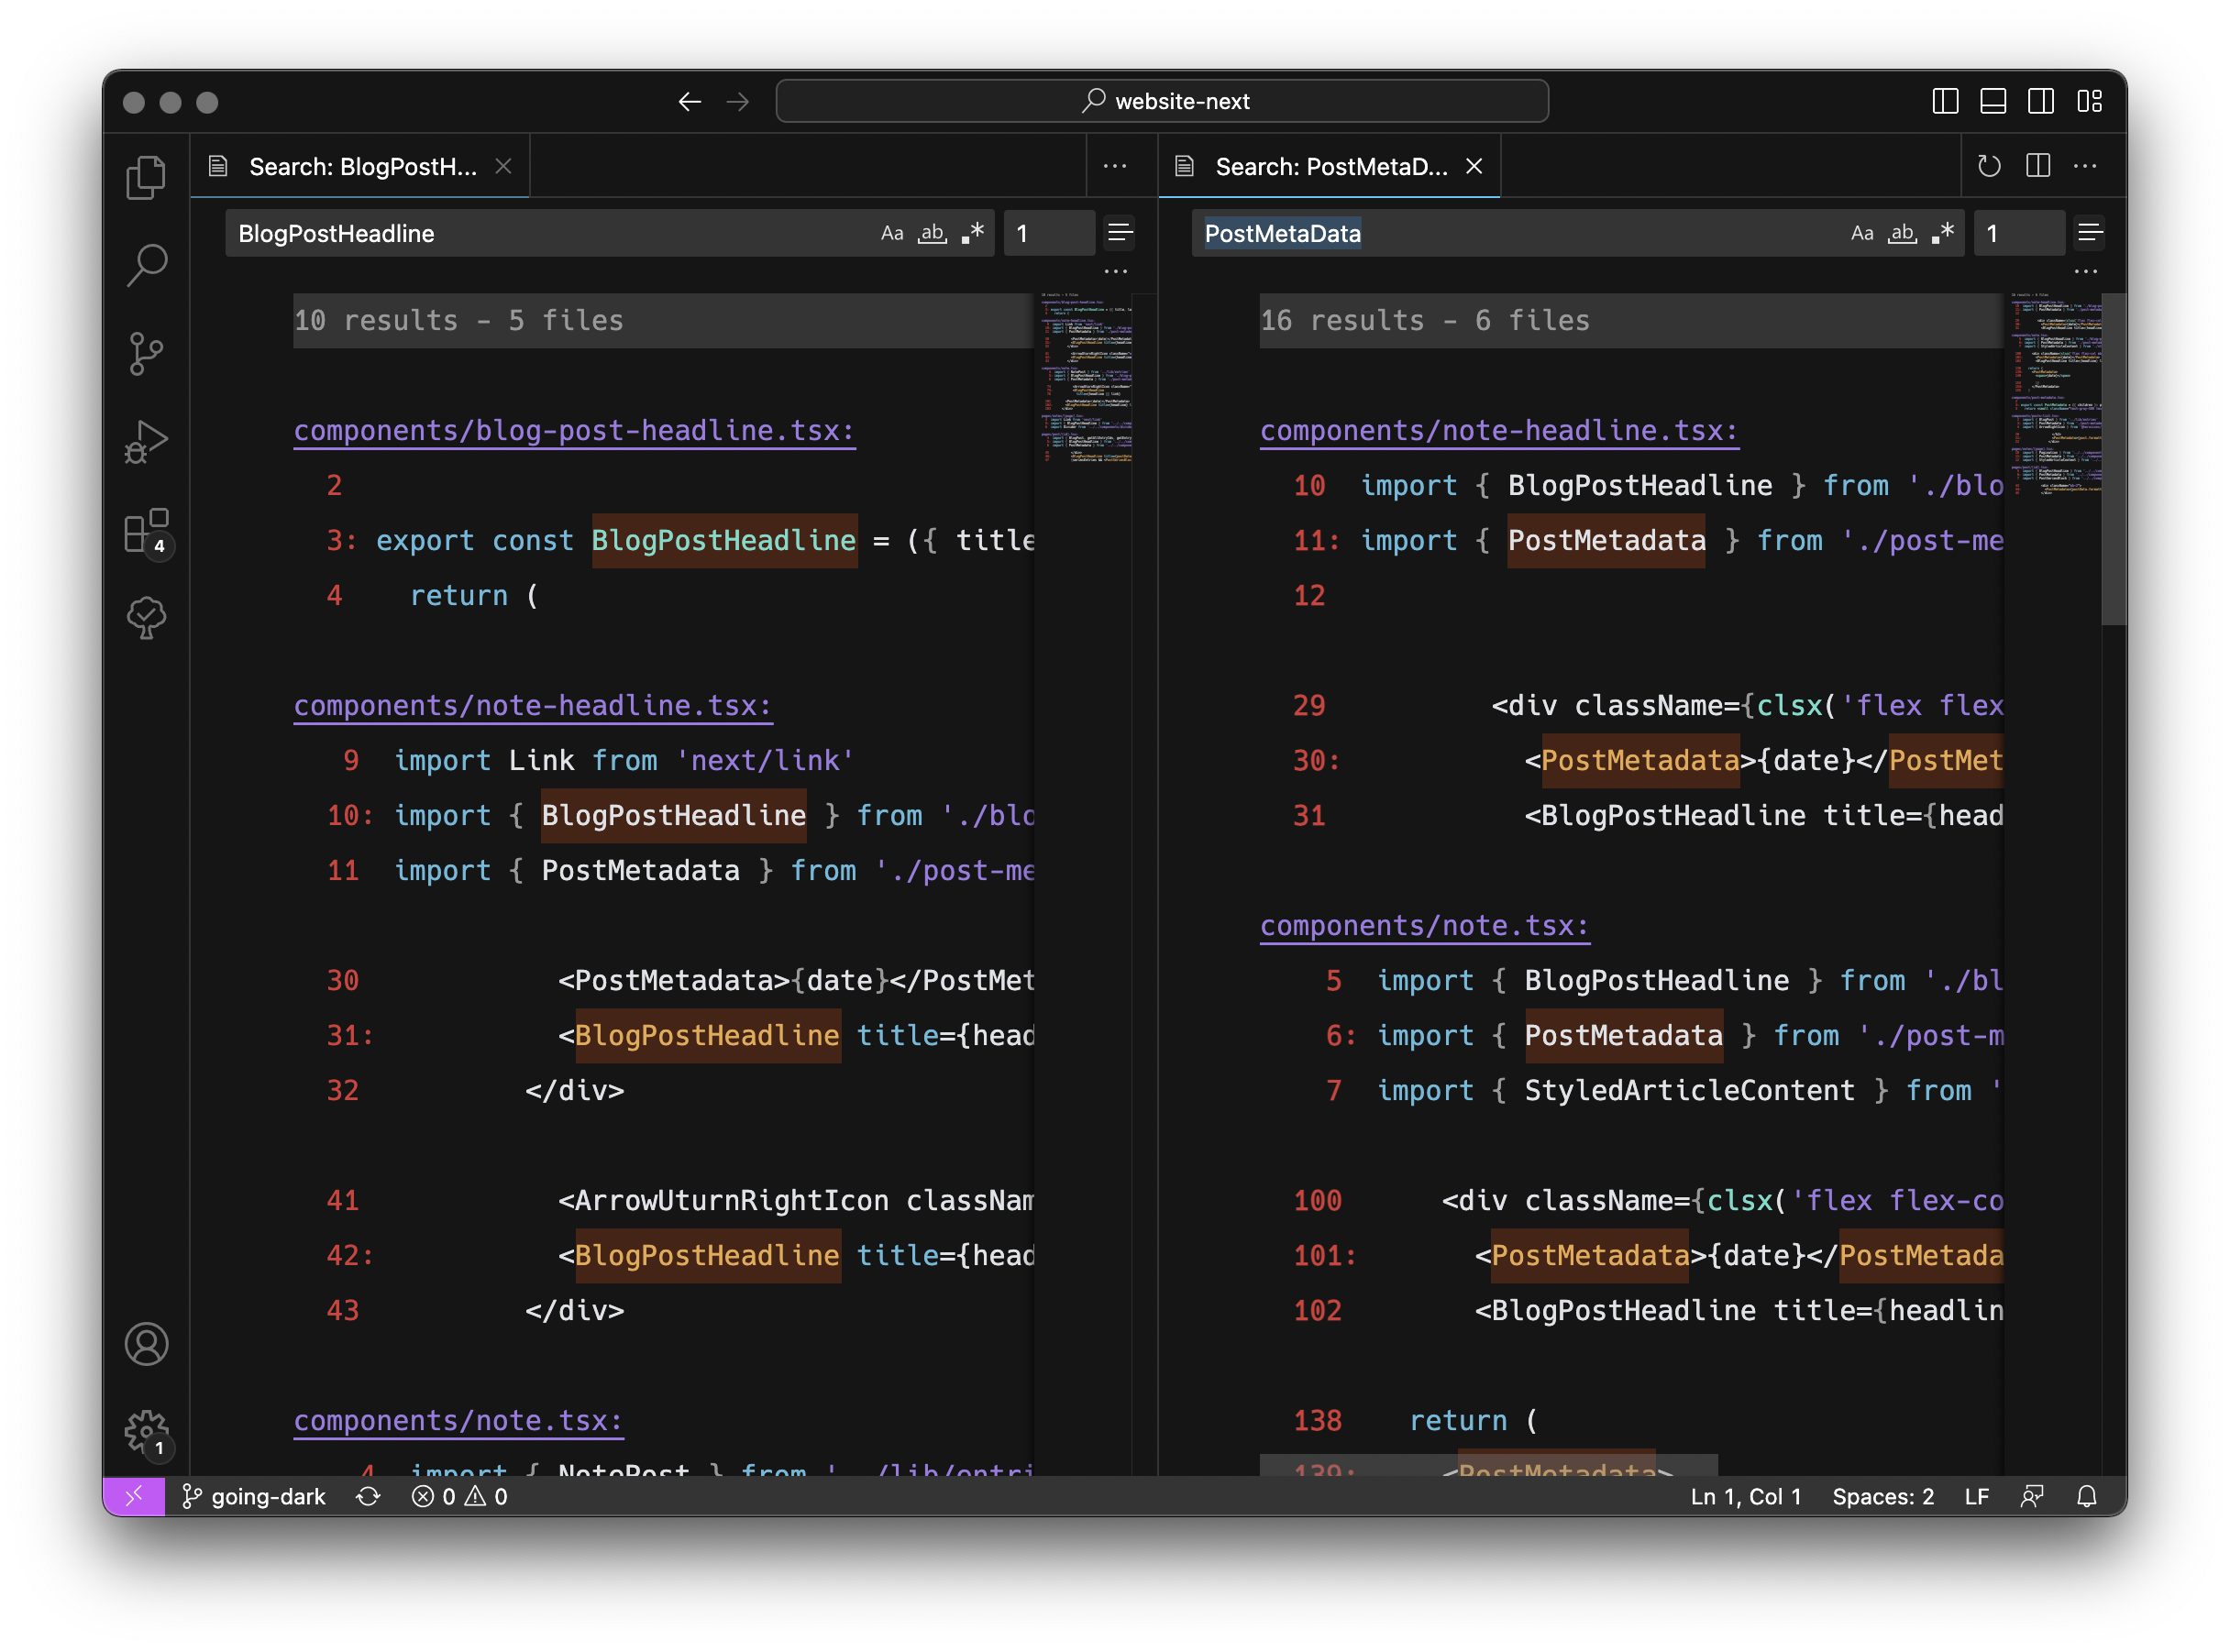The image size is (2230, 1652).
Task: Click the BlogPostHeadline search input field
Action: click(607, 233)
